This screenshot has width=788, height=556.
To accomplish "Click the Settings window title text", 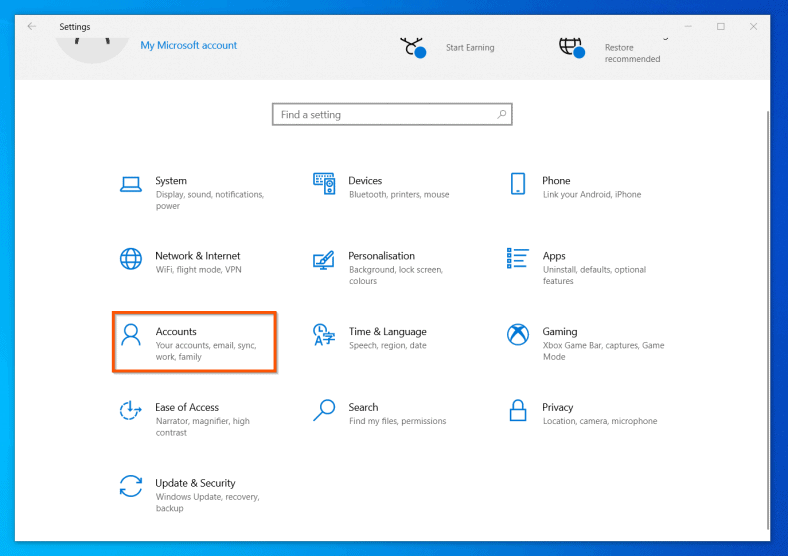I will (74, 27).
